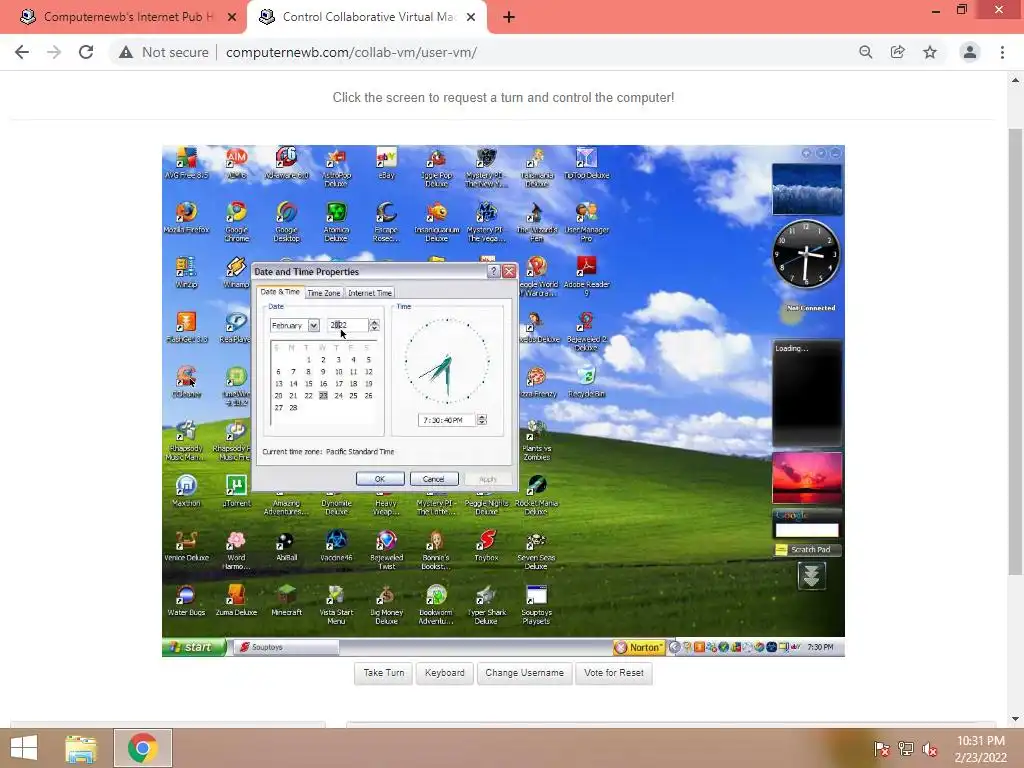Click the sunset photo sidebar gadget
The width and height of the screenshot is (1024, 768).
tap(807, 477)
